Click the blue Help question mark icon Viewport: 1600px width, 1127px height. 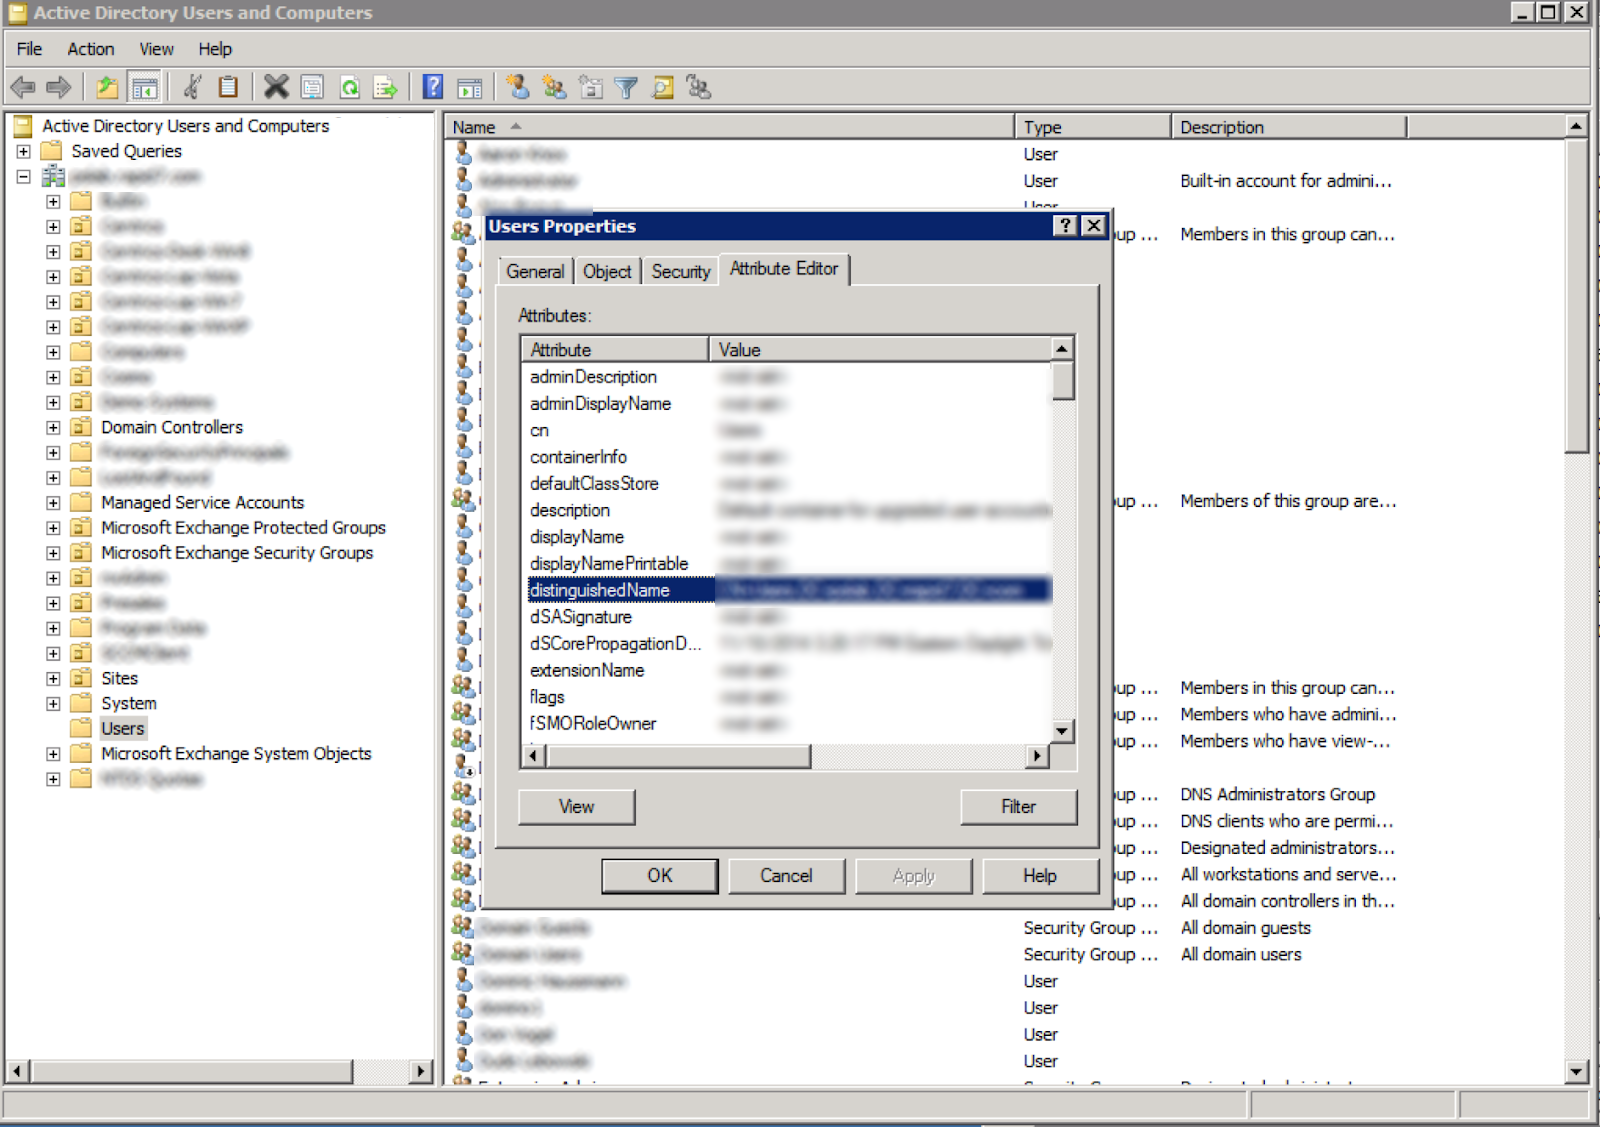tap(433, 88)
